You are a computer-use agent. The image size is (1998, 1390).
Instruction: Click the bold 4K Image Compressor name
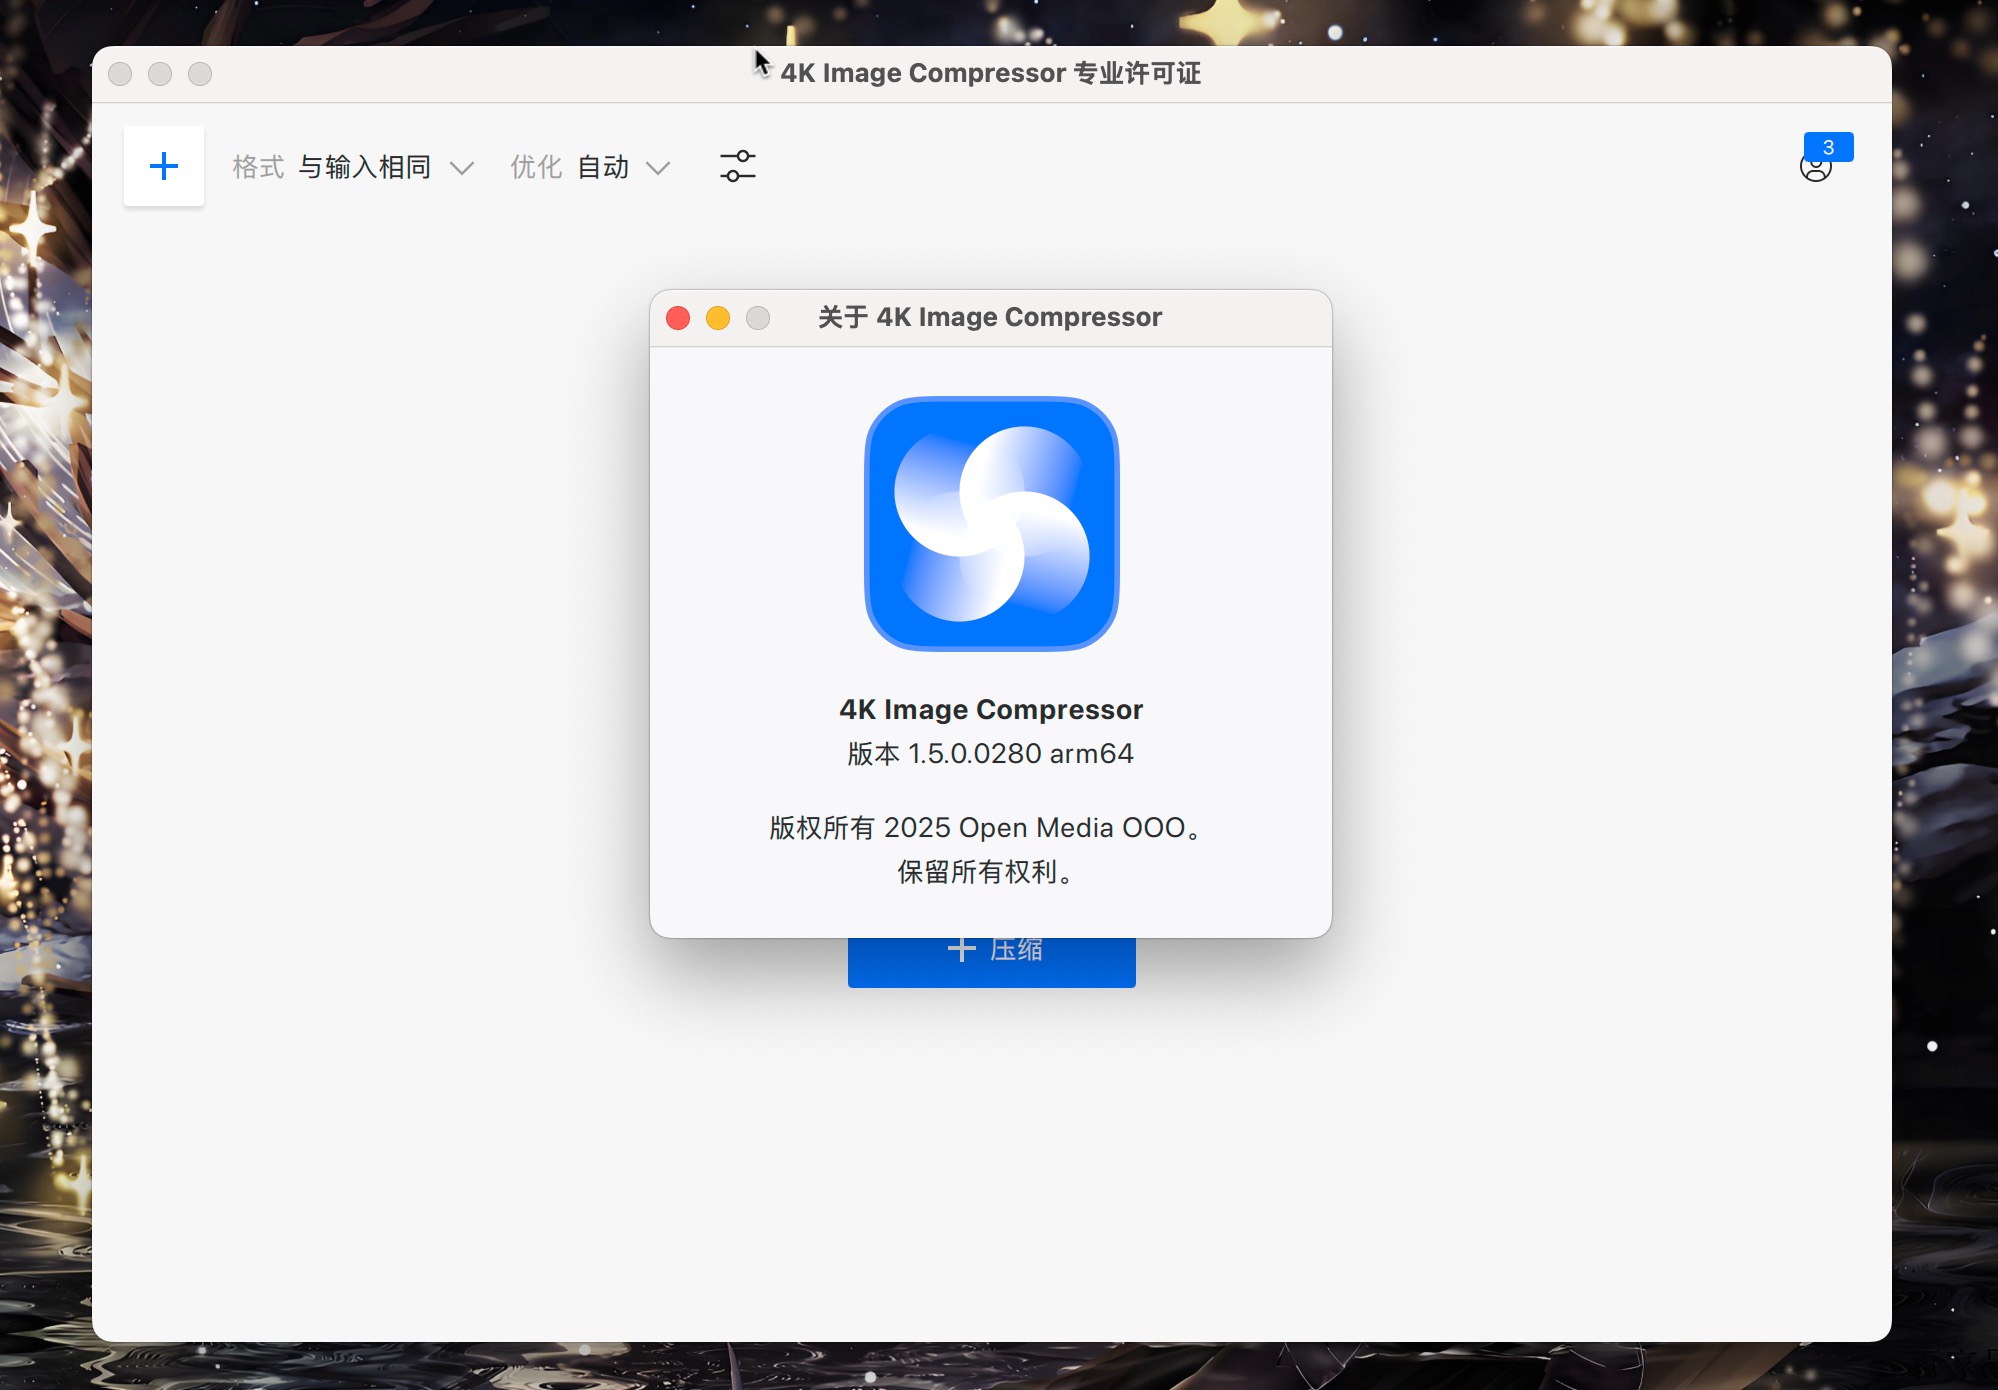991,709
